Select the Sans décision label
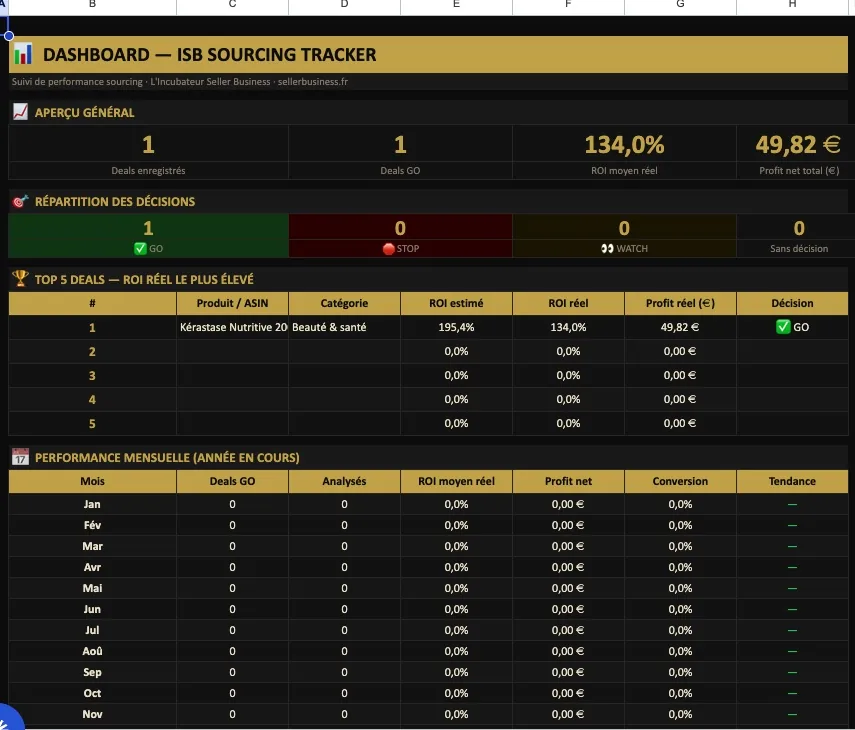Viewport: 855px width, 730px height. click(799, 249)
